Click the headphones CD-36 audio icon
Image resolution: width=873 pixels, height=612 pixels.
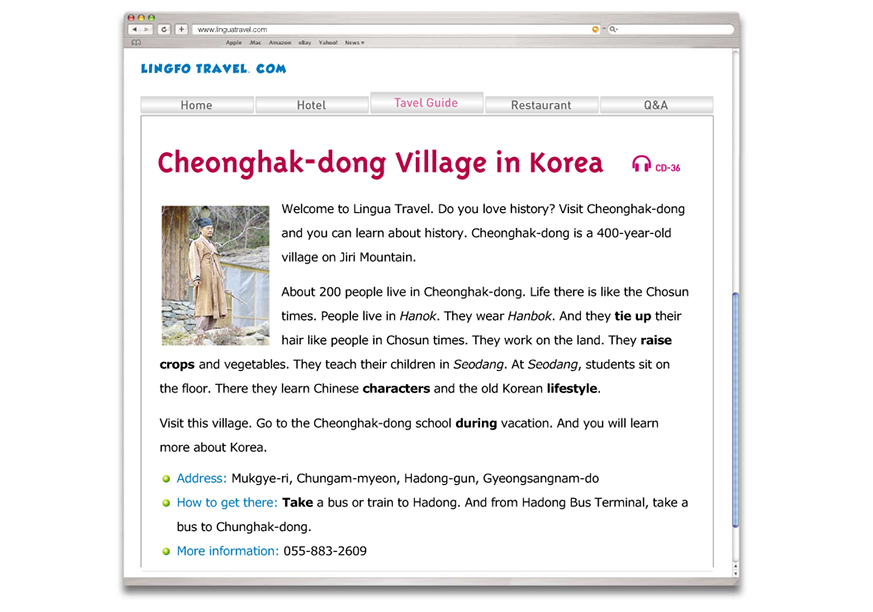pyautogui.click(x=641, y=165)
